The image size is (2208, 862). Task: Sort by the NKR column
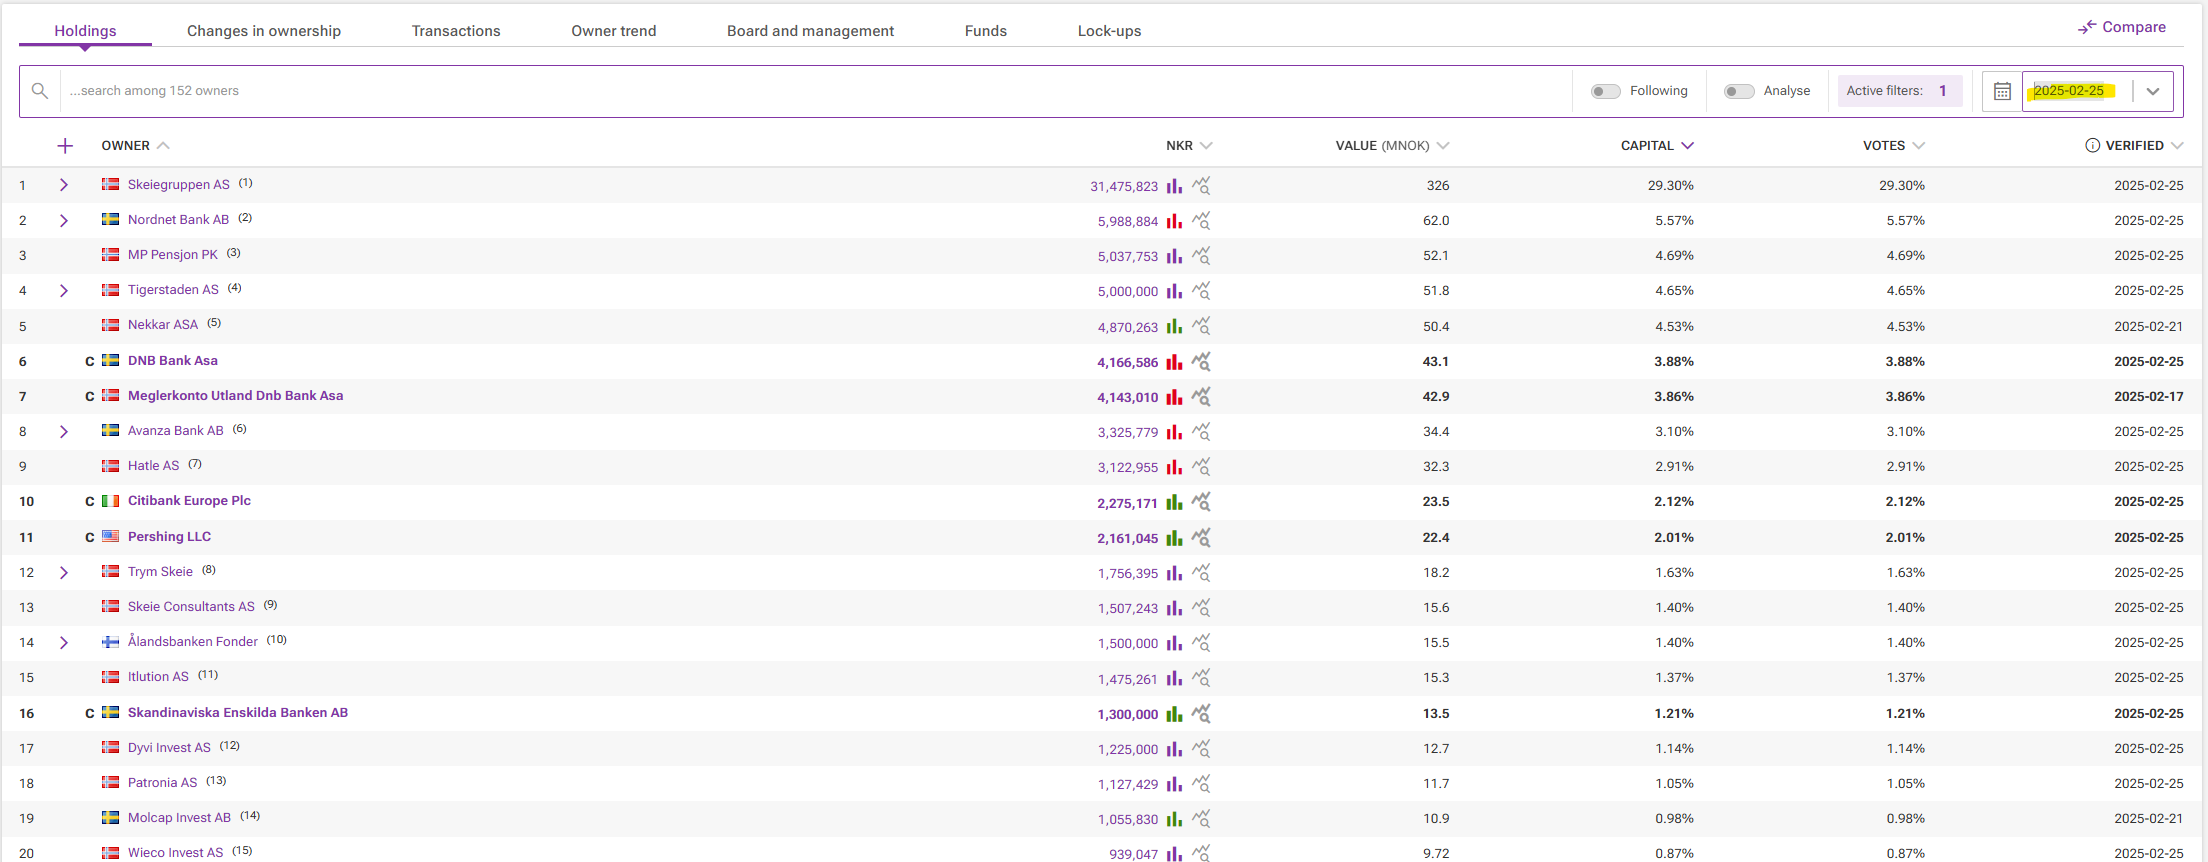click(x=1189, y=146)
